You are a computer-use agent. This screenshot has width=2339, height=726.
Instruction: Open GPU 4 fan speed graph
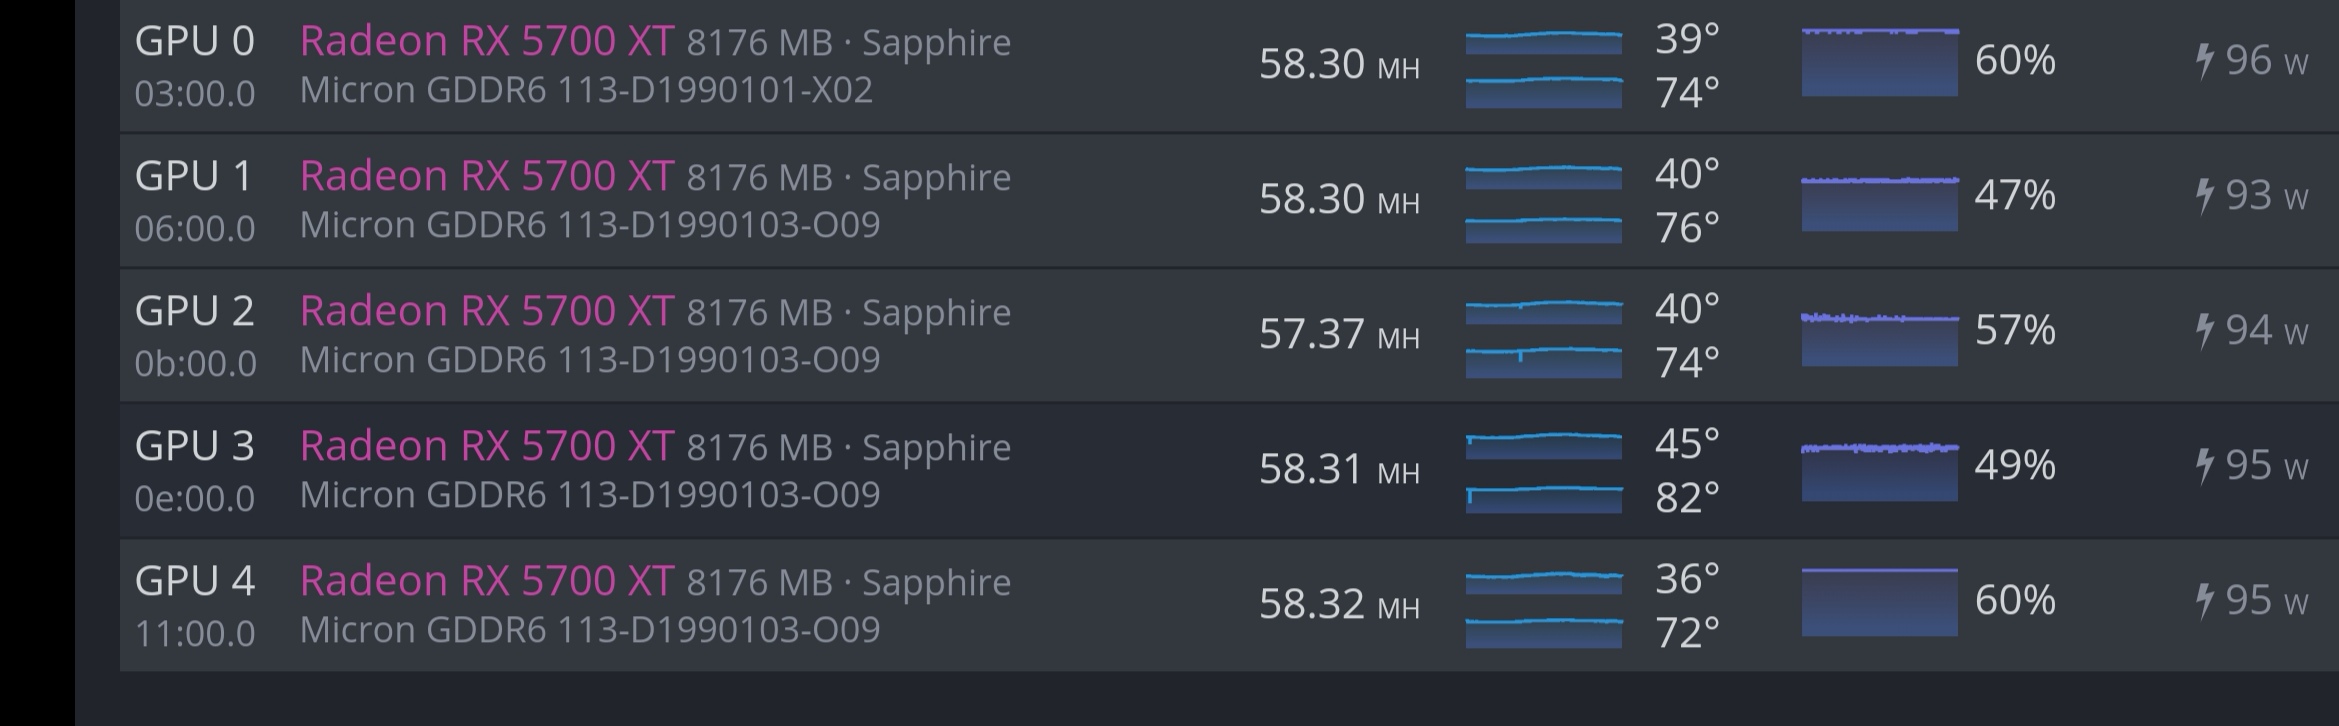(1879, 602)
